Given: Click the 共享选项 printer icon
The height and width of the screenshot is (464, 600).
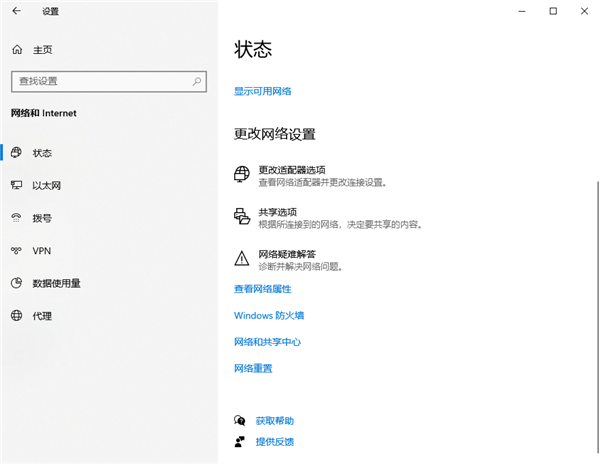Looking at the screenshot, I should 242,216.
